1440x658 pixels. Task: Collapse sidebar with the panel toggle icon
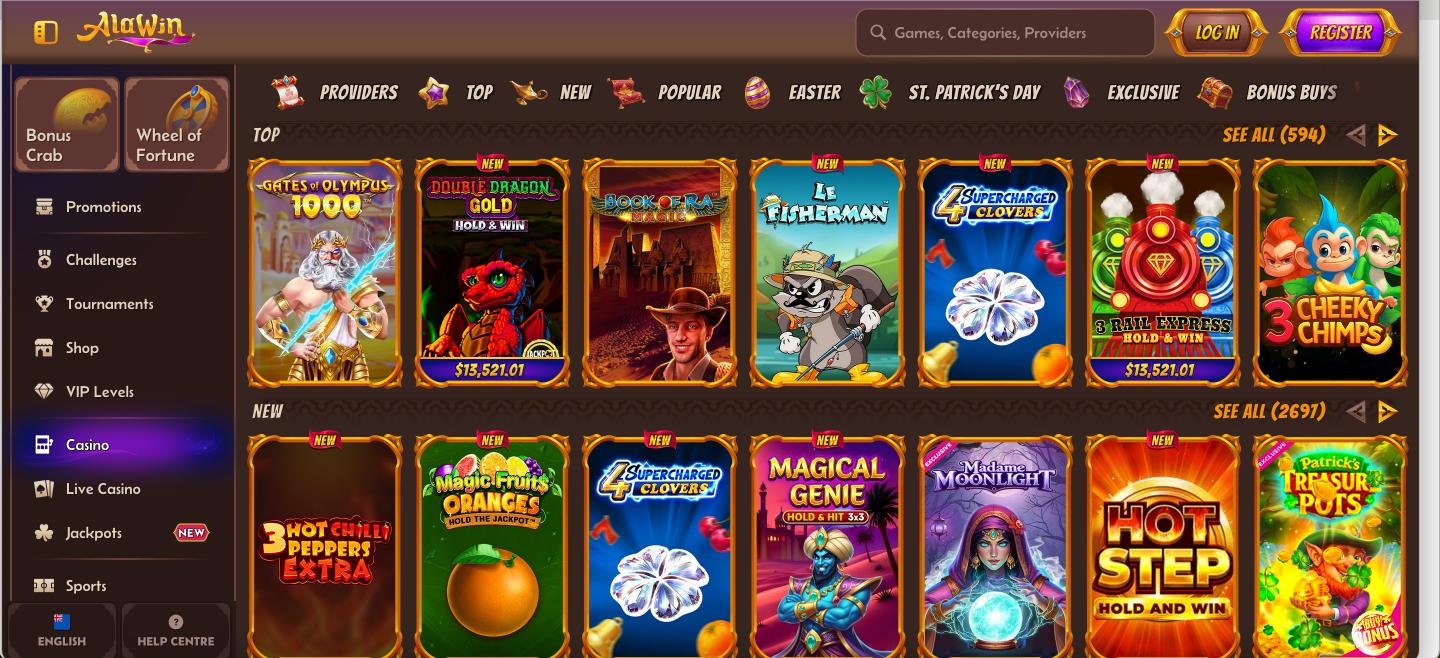click(46, 32)
